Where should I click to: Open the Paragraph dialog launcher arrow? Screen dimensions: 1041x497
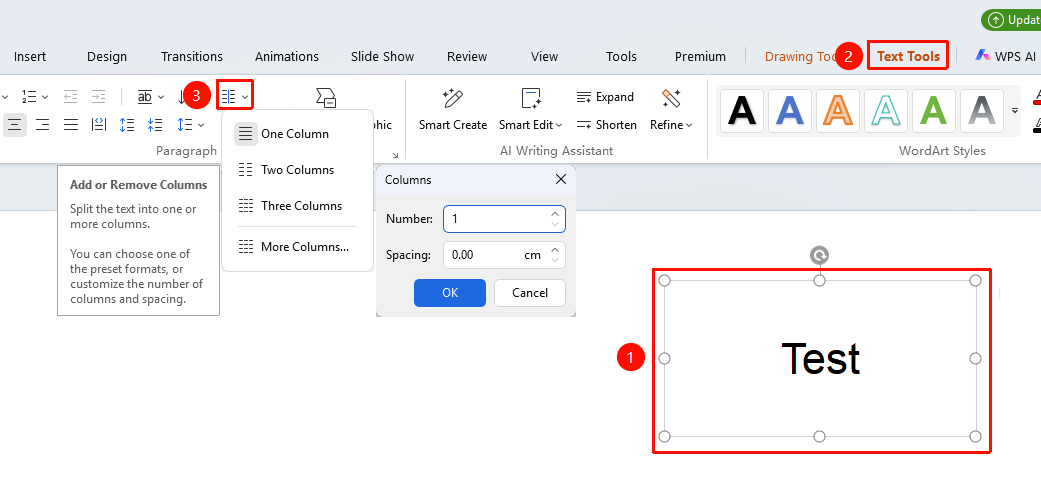[x=395, y=155]
